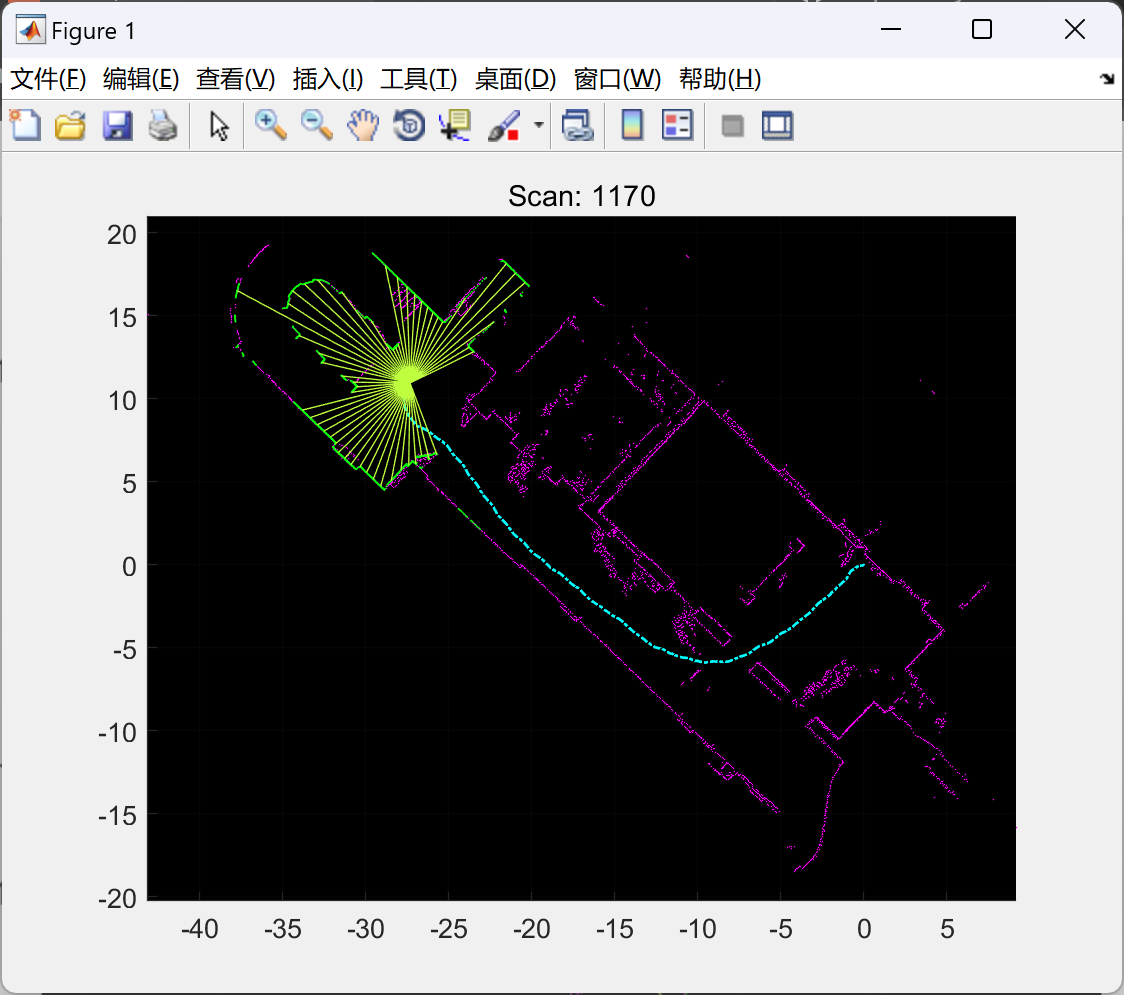Enable the Pan hand tool
The image size is (1124, 995).
(363, 125)
